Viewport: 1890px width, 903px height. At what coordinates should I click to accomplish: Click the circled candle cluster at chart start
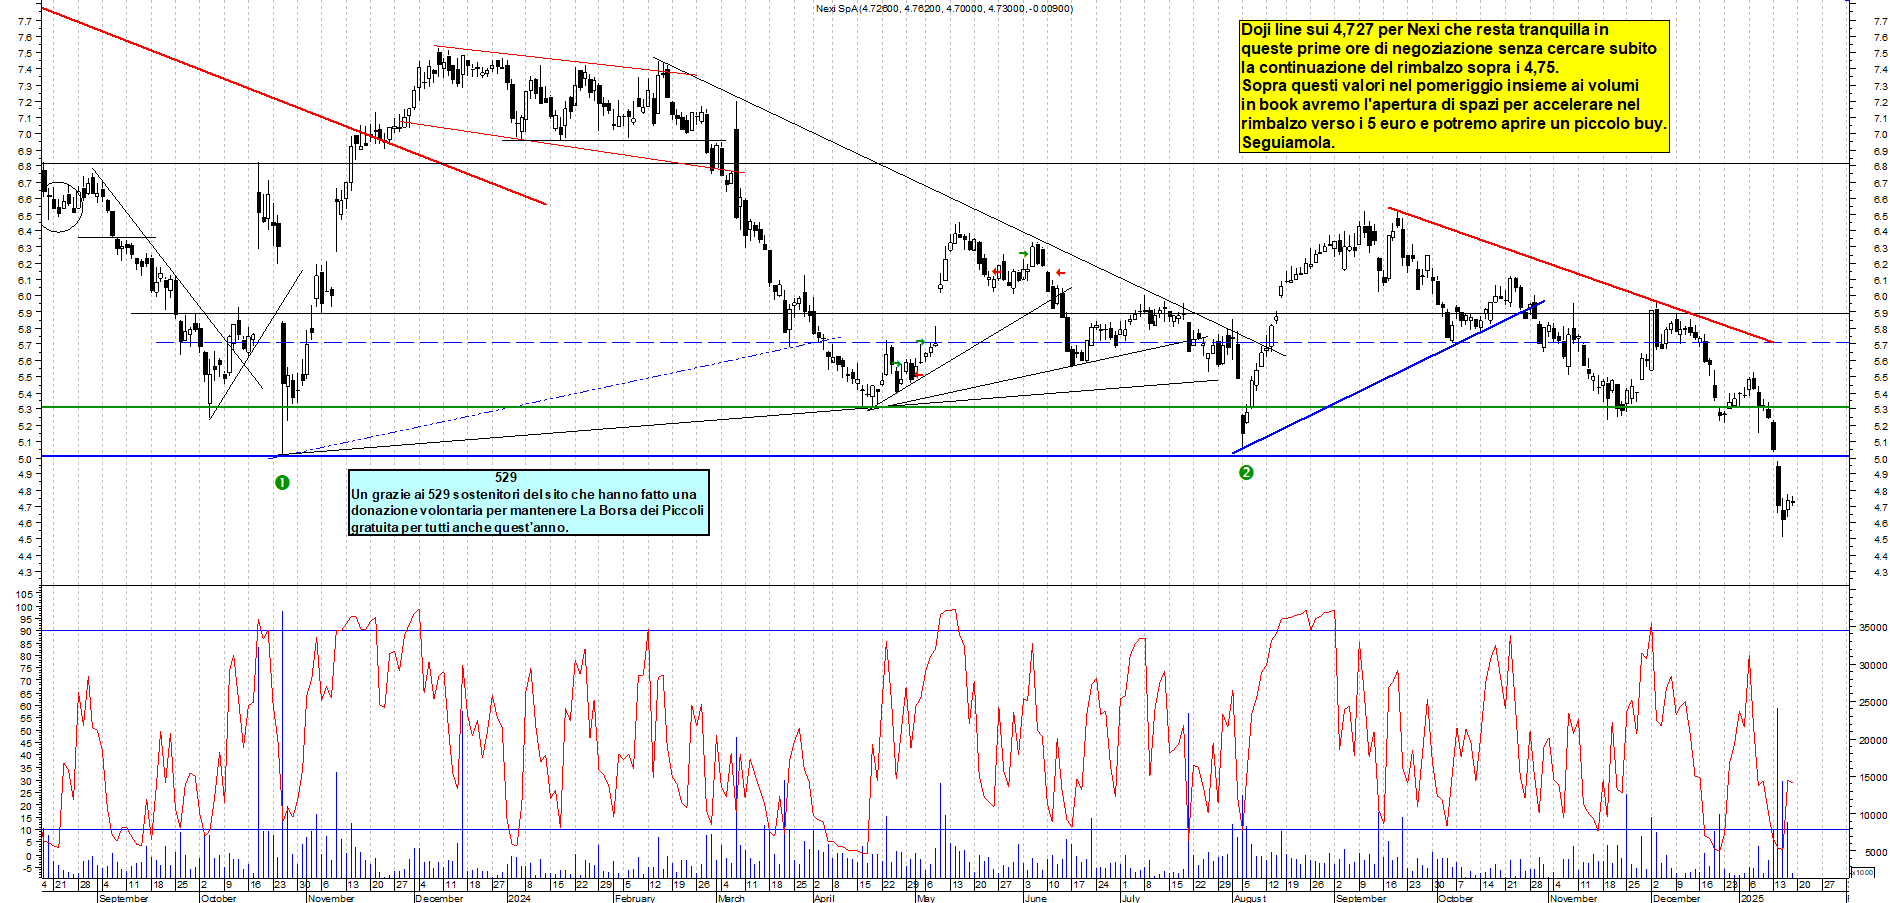pyautogui.click(x=60, y=207)
